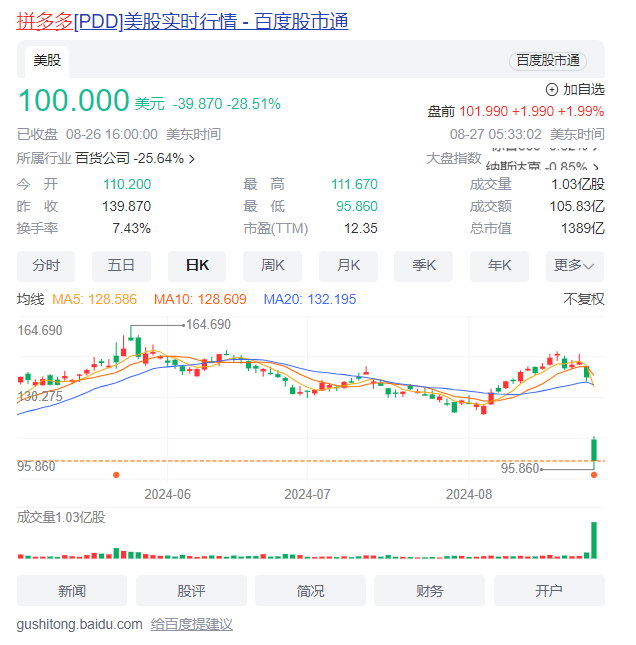Click the 换手率 value 7.43%

(x=132, y=228)
